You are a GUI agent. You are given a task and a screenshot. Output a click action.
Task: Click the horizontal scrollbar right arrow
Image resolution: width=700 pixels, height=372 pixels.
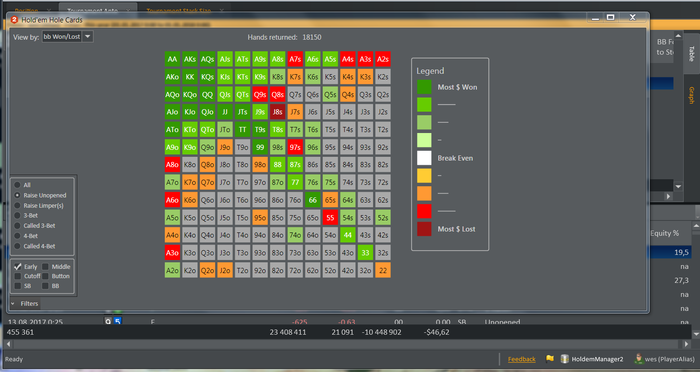click(x=687, y=344)
